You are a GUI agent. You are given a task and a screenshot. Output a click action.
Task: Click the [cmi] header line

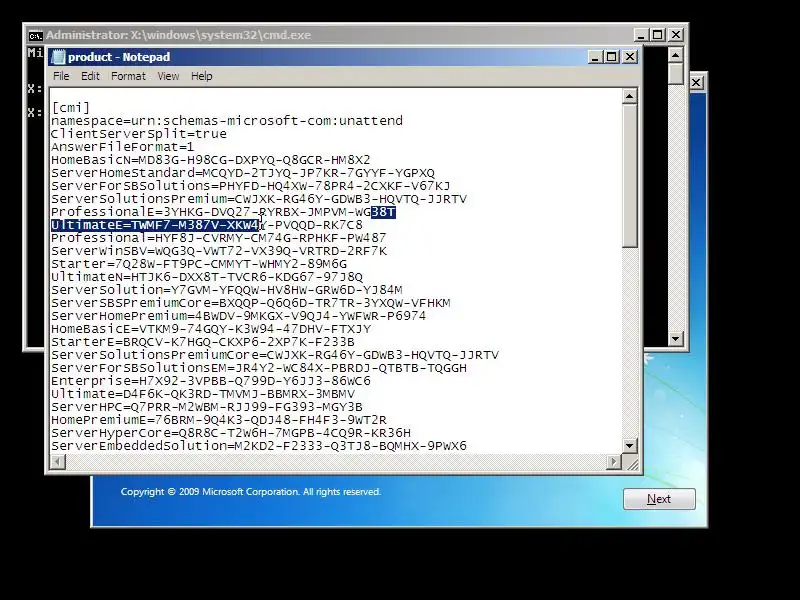point(70,108)
